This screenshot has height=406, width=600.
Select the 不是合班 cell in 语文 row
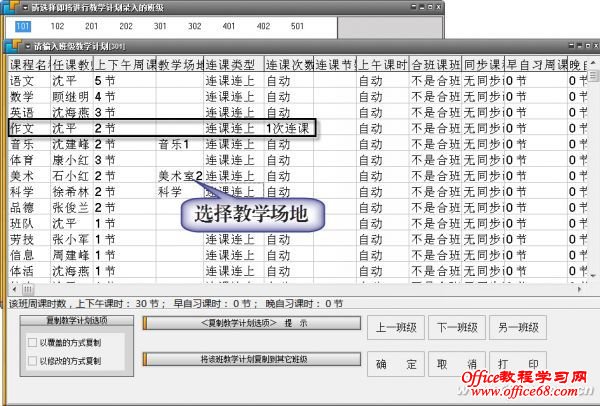tap(435, 81)
